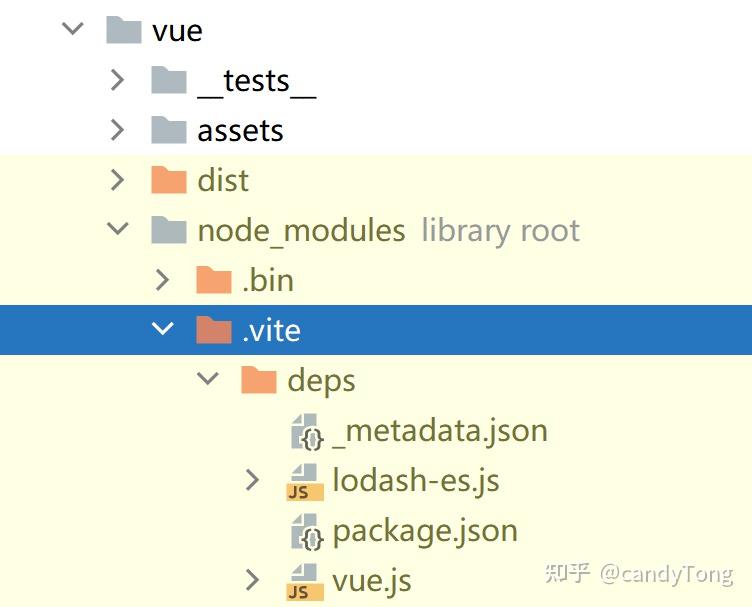Collapse the node_modules folder

coord(118,229)
